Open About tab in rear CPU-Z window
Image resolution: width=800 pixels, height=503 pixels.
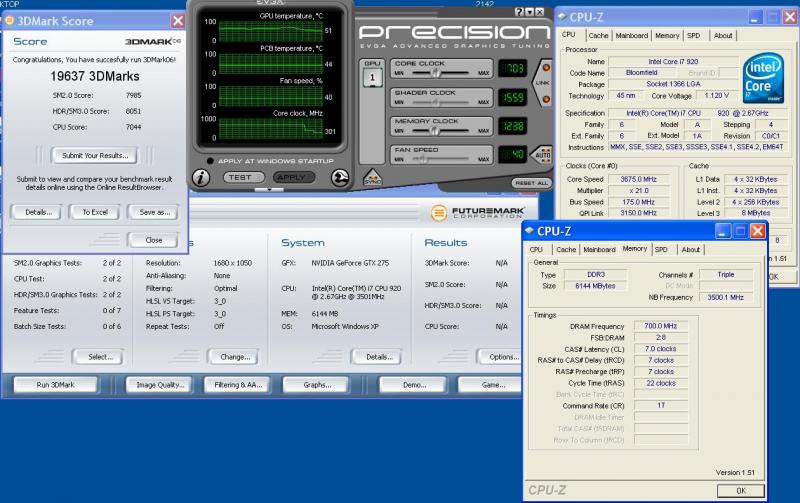723,35
